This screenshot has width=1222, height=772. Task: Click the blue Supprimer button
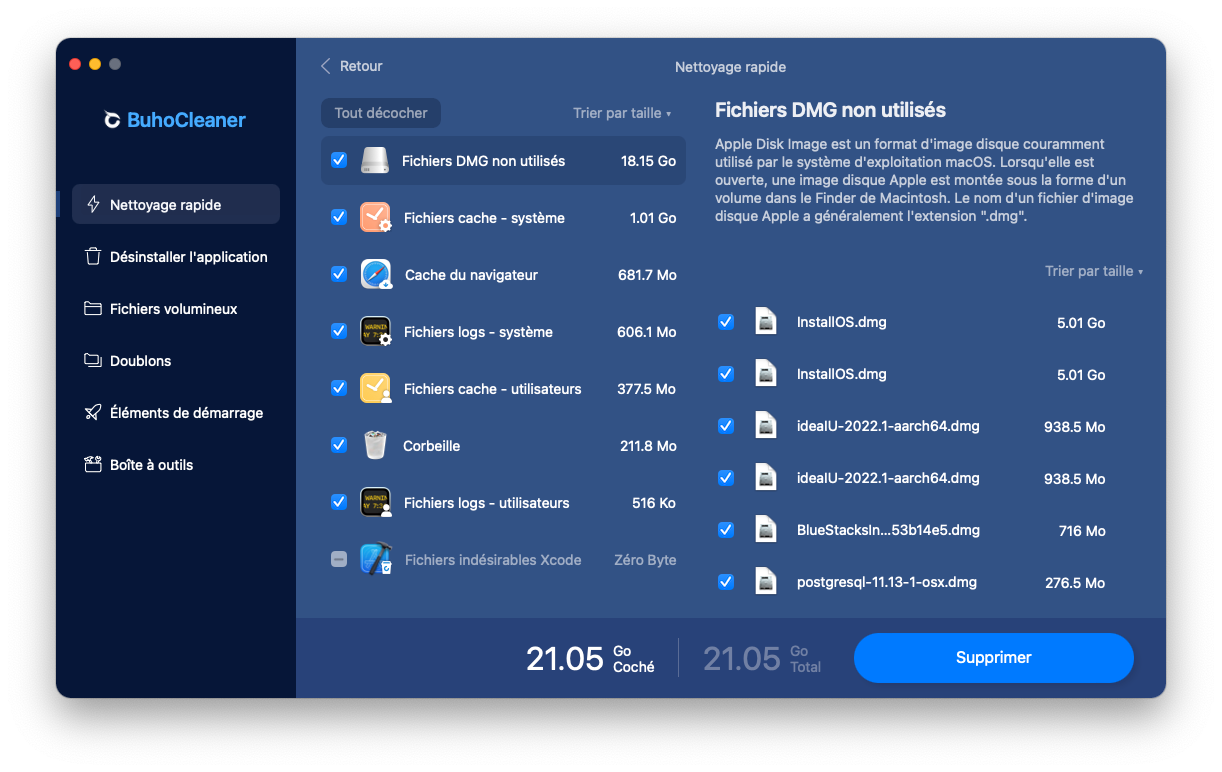click(994, 658)
